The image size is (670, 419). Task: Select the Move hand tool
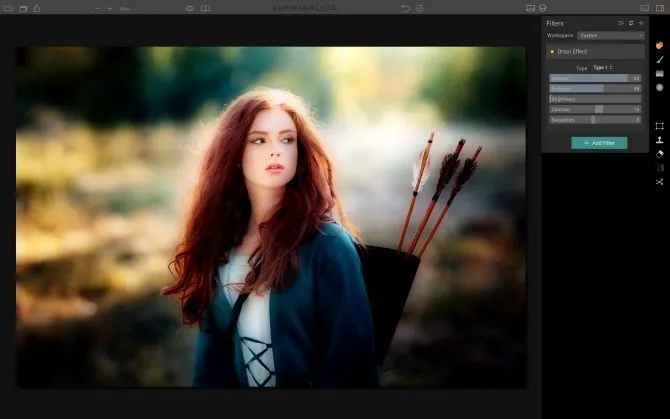[660, 45]
